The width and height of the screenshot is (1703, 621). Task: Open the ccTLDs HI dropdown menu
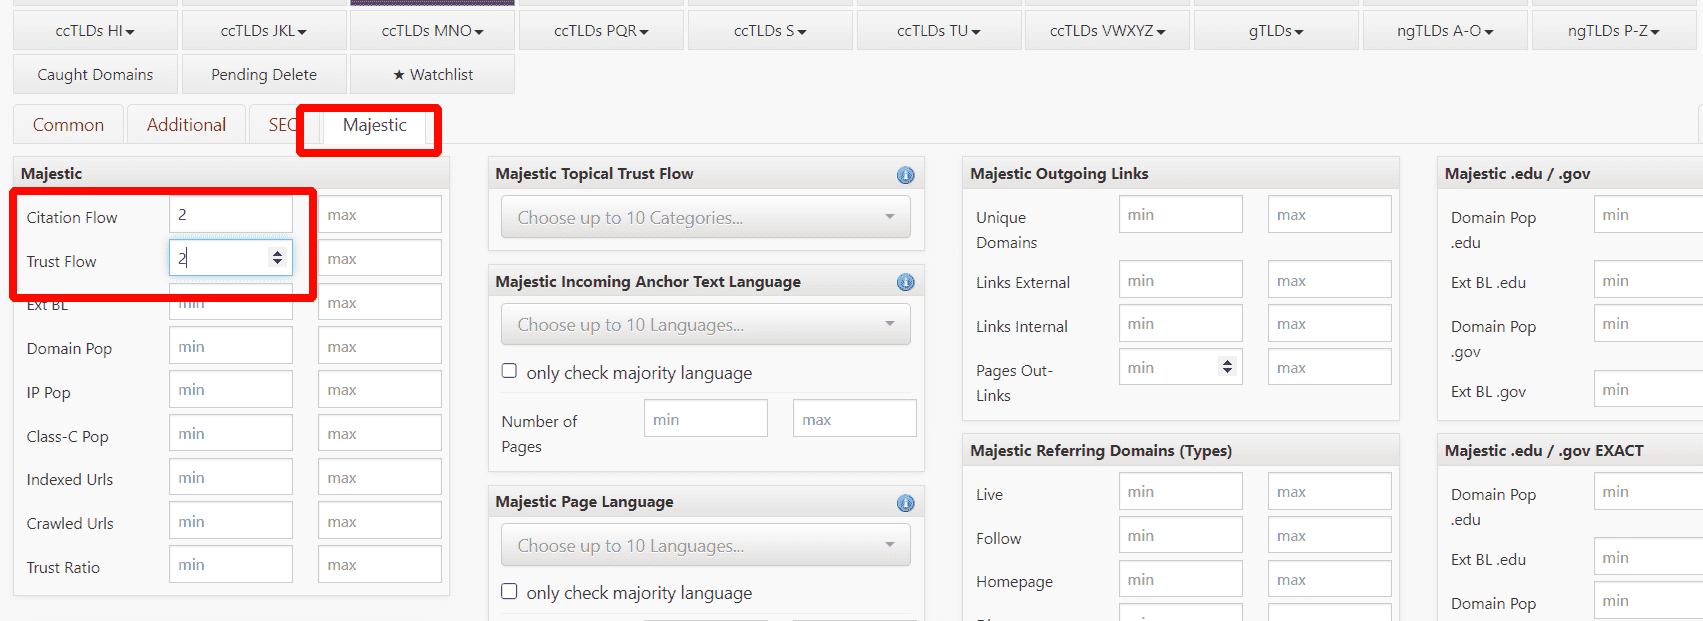click(x=95, y=31)
